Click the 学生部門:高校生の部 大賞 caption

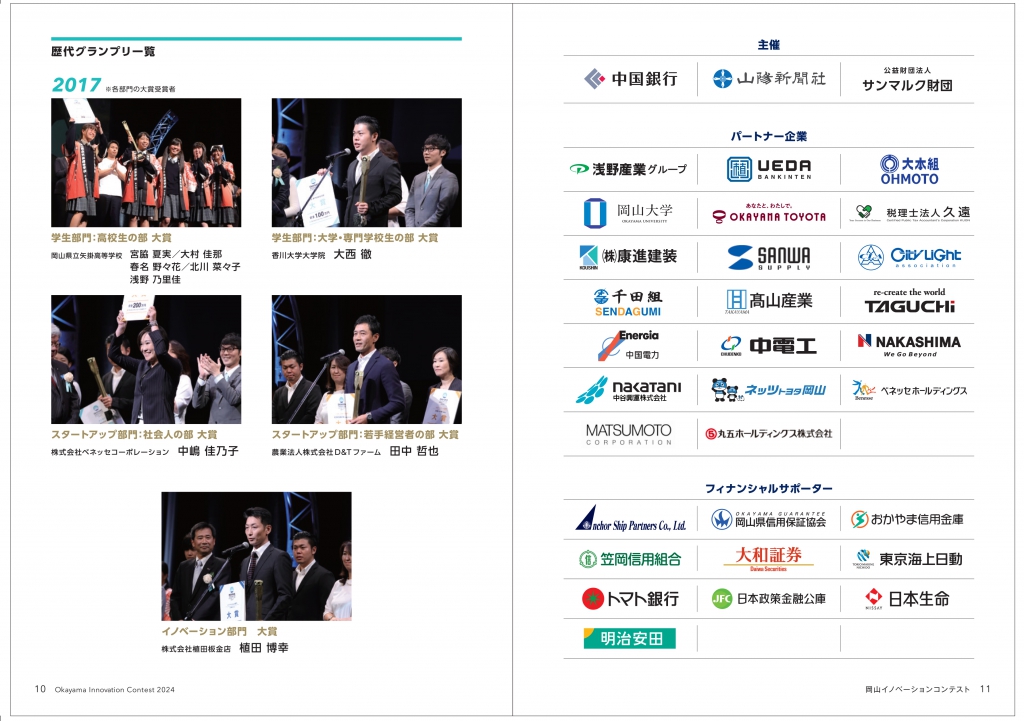(111, 238)
